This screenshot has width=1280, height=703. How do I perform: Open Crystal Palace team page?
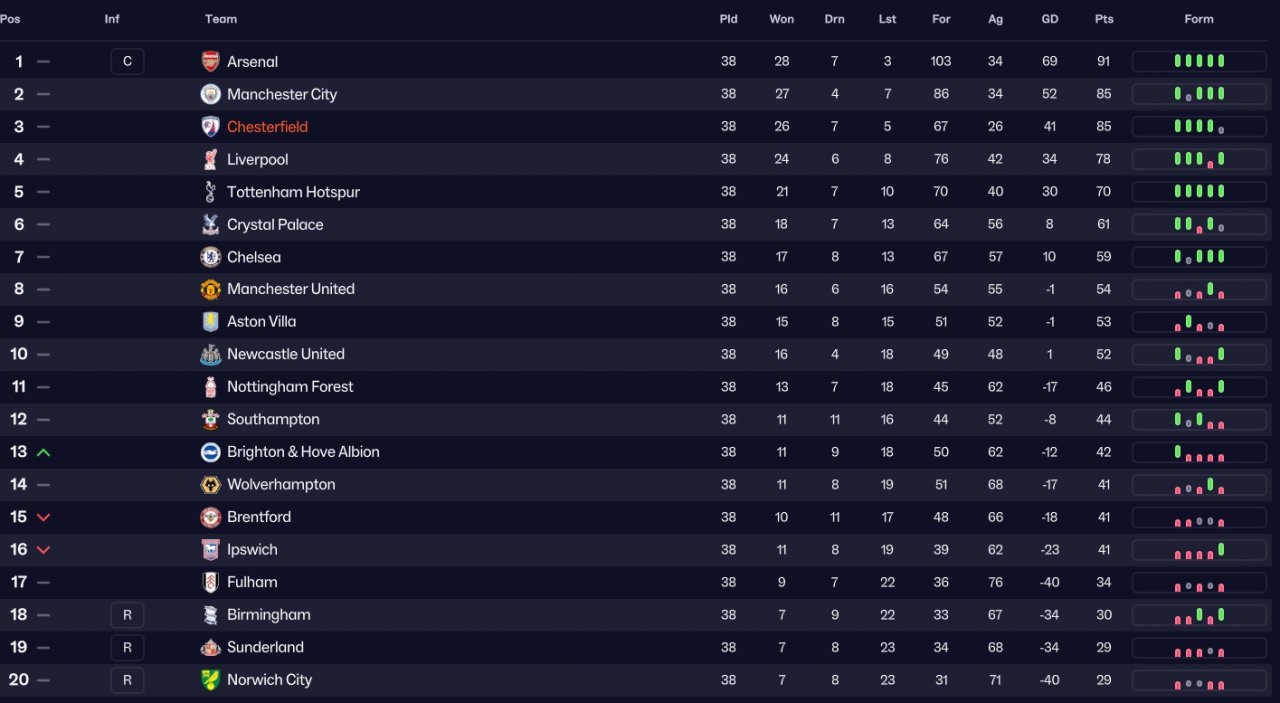click(x=275, y=225)
